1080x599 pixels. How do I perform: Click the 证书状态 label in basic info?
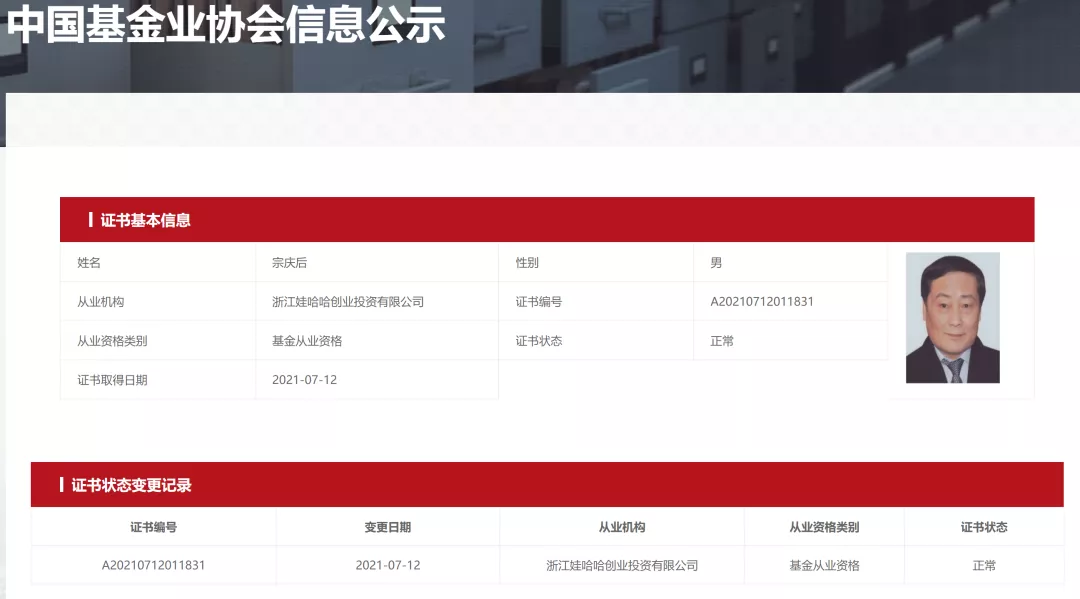click(539, 341)
